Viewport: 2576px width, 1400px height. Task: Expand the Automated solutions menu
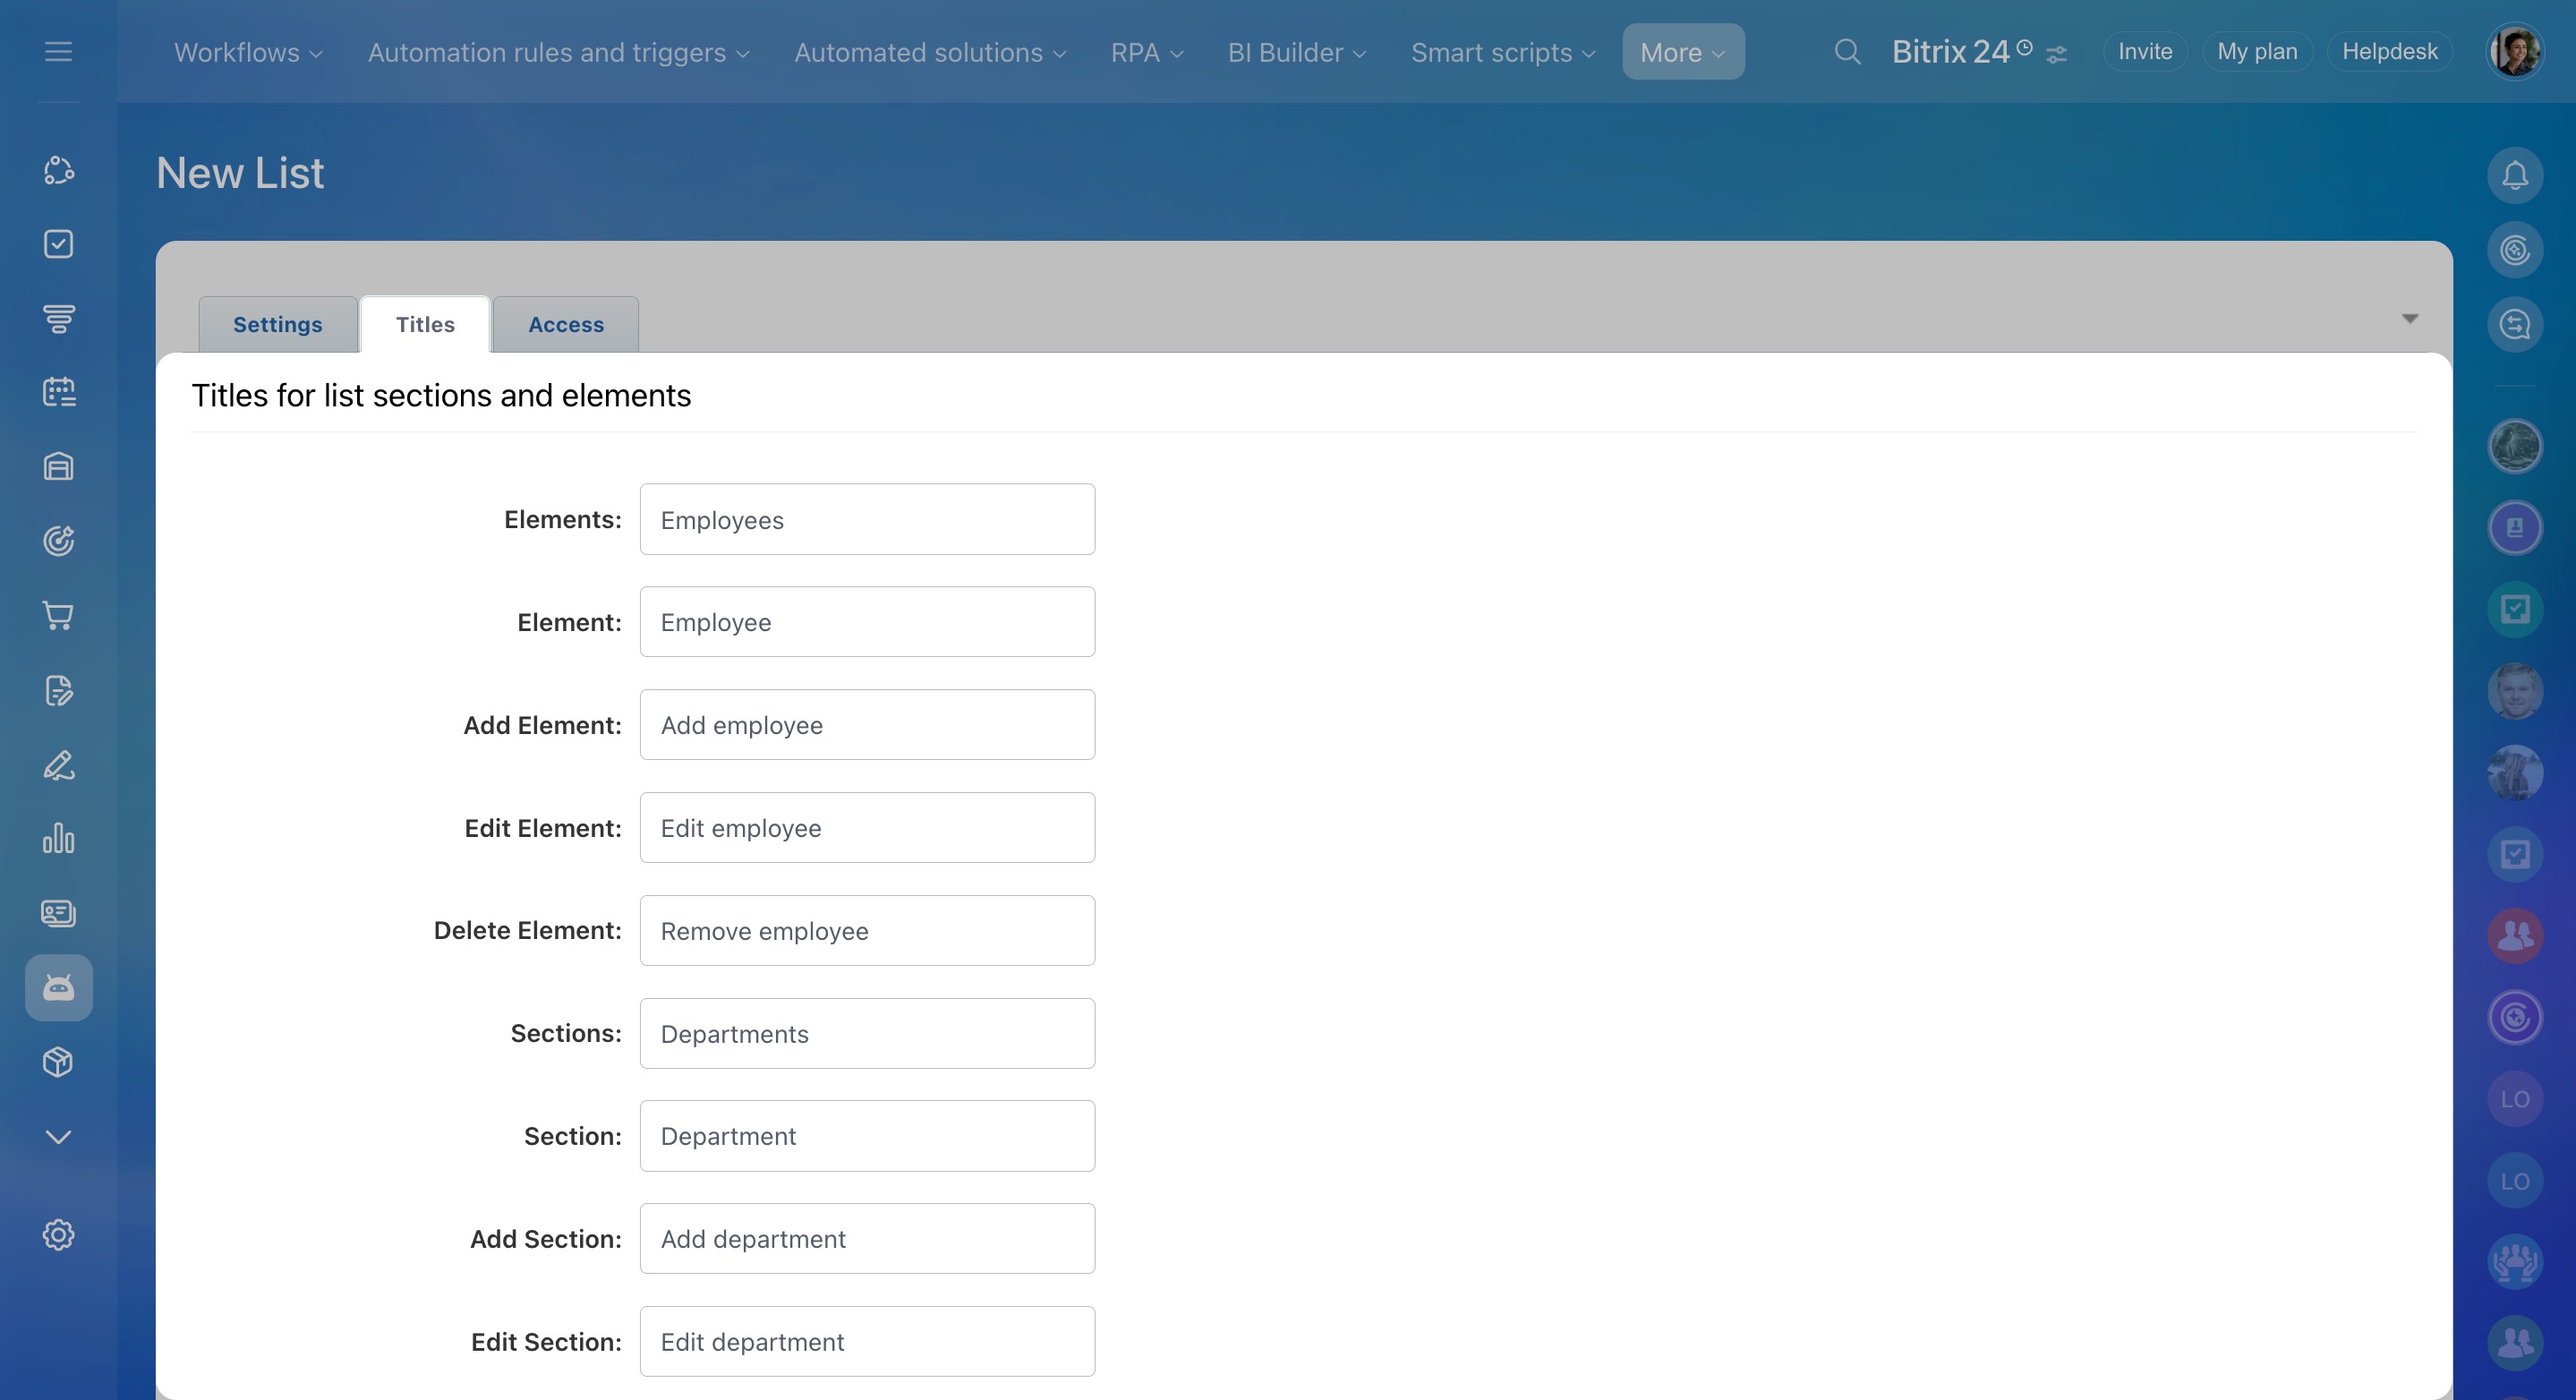(x=930, y=52)
